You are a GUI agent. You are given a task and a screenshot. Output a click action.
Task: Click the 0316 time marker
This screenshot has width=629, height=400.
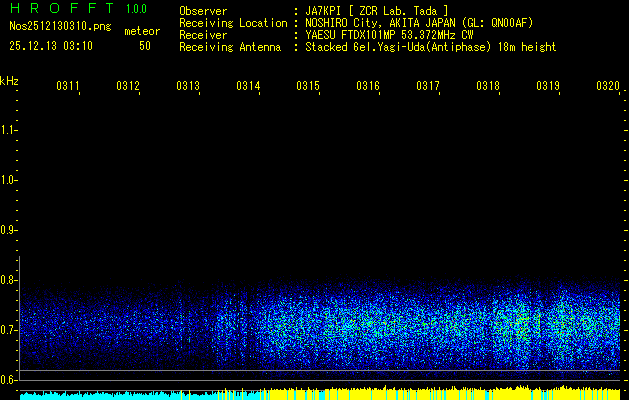(368, 87)
